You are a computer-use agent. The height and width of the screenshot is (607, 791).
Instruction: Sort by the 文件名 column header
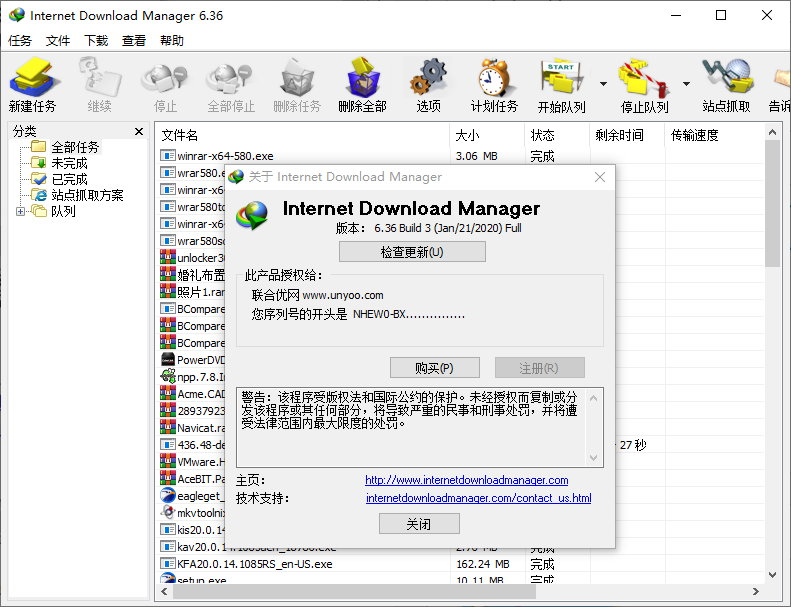[302, 135]
